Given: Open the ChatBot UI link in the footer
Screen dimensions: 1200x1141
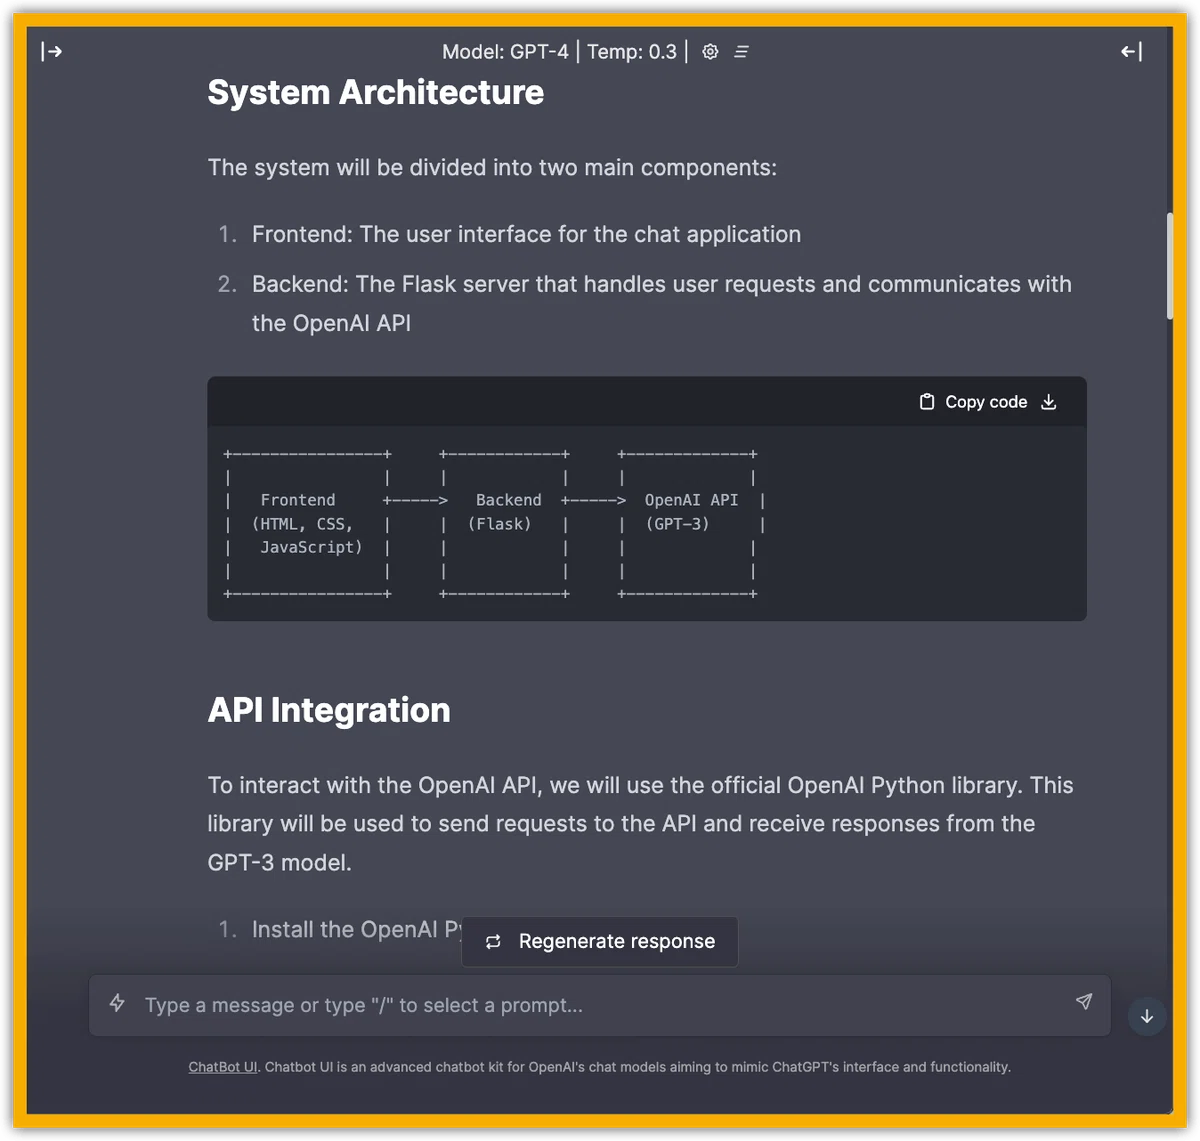Looking at the screenshot, I should pyautogui.click(x=223, y=1068).
